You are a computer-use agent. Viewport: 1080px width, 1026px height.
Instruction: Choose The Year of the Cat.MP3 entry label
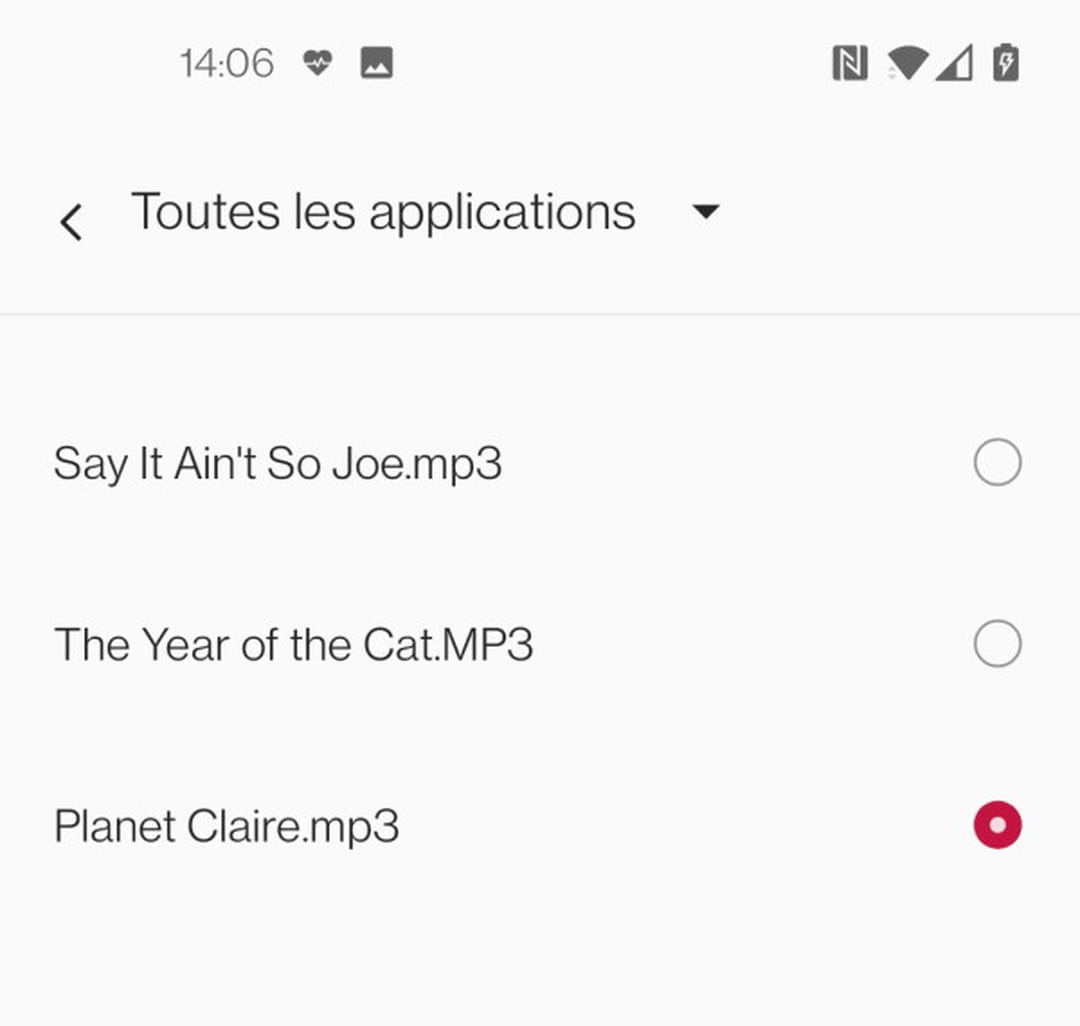coord(293,645)
